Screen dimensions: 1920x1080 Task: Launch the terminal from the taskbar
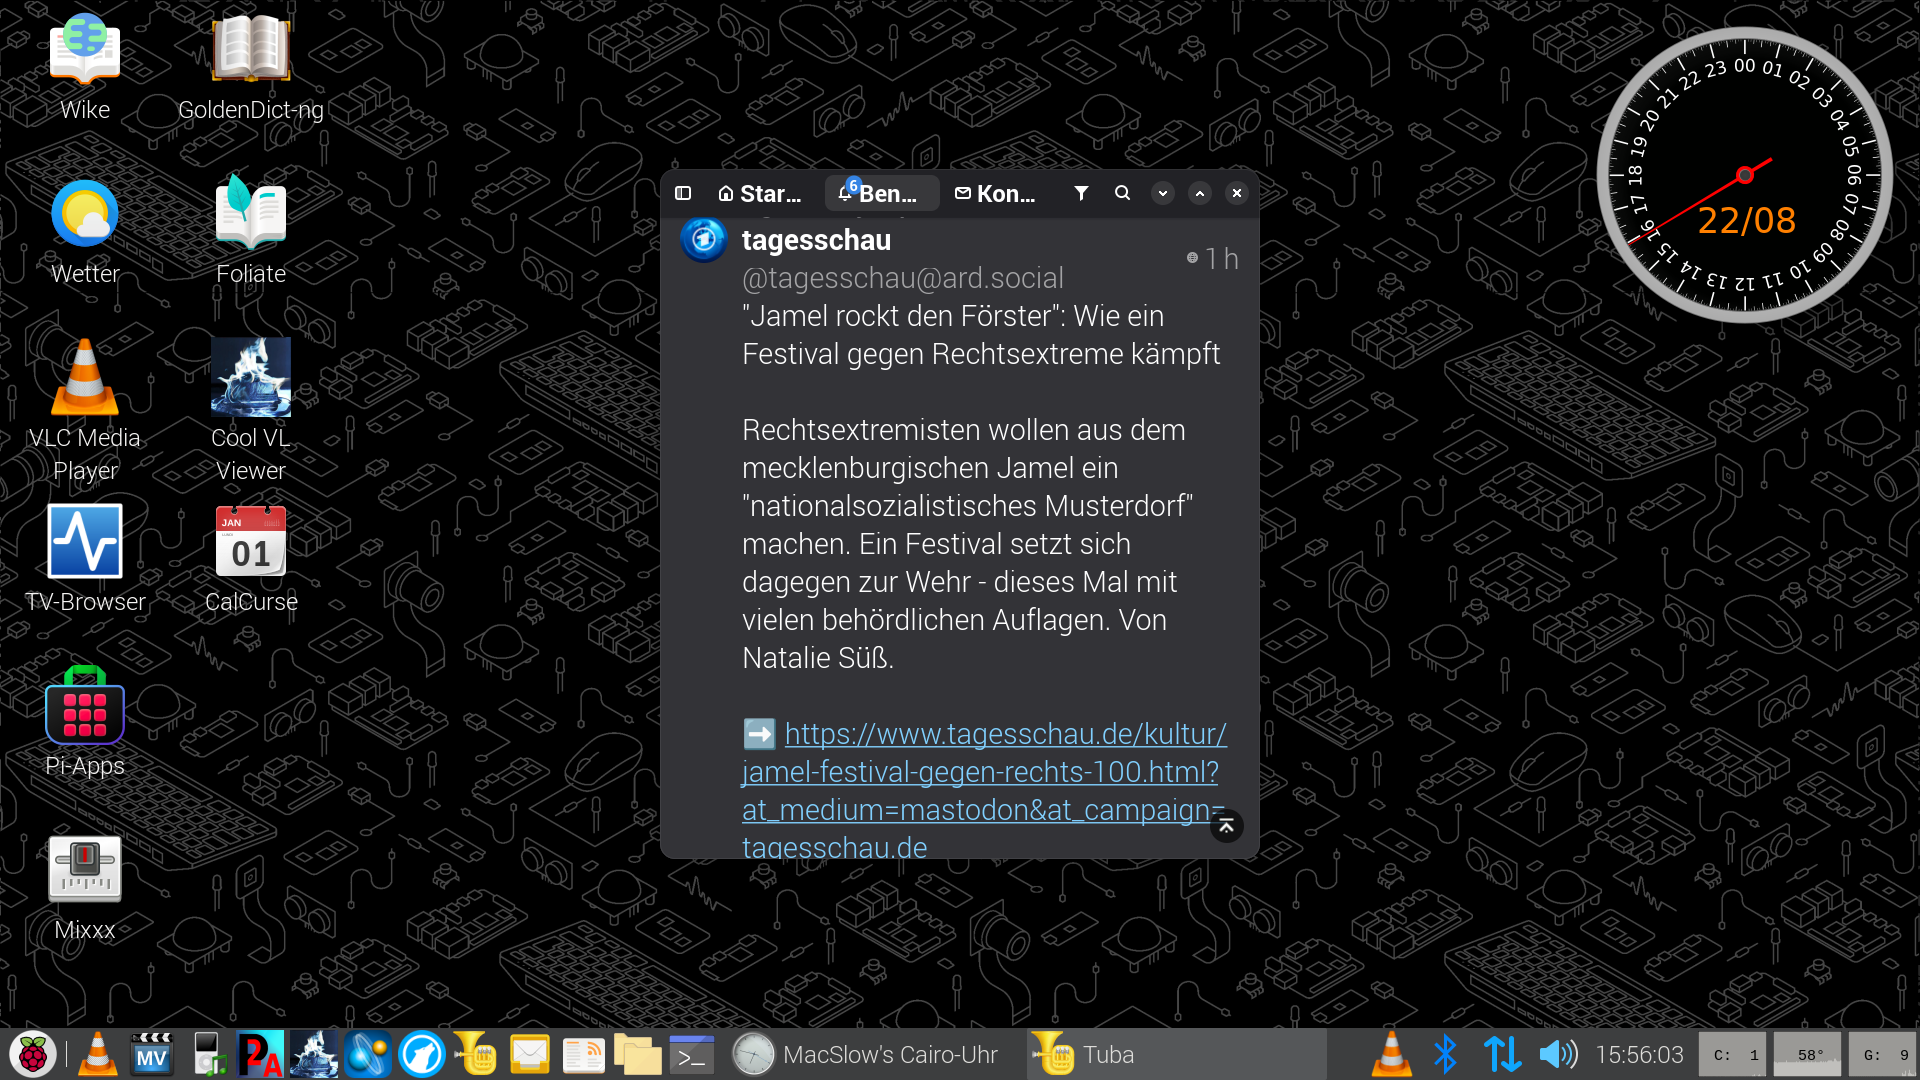tap(691, 1054)
